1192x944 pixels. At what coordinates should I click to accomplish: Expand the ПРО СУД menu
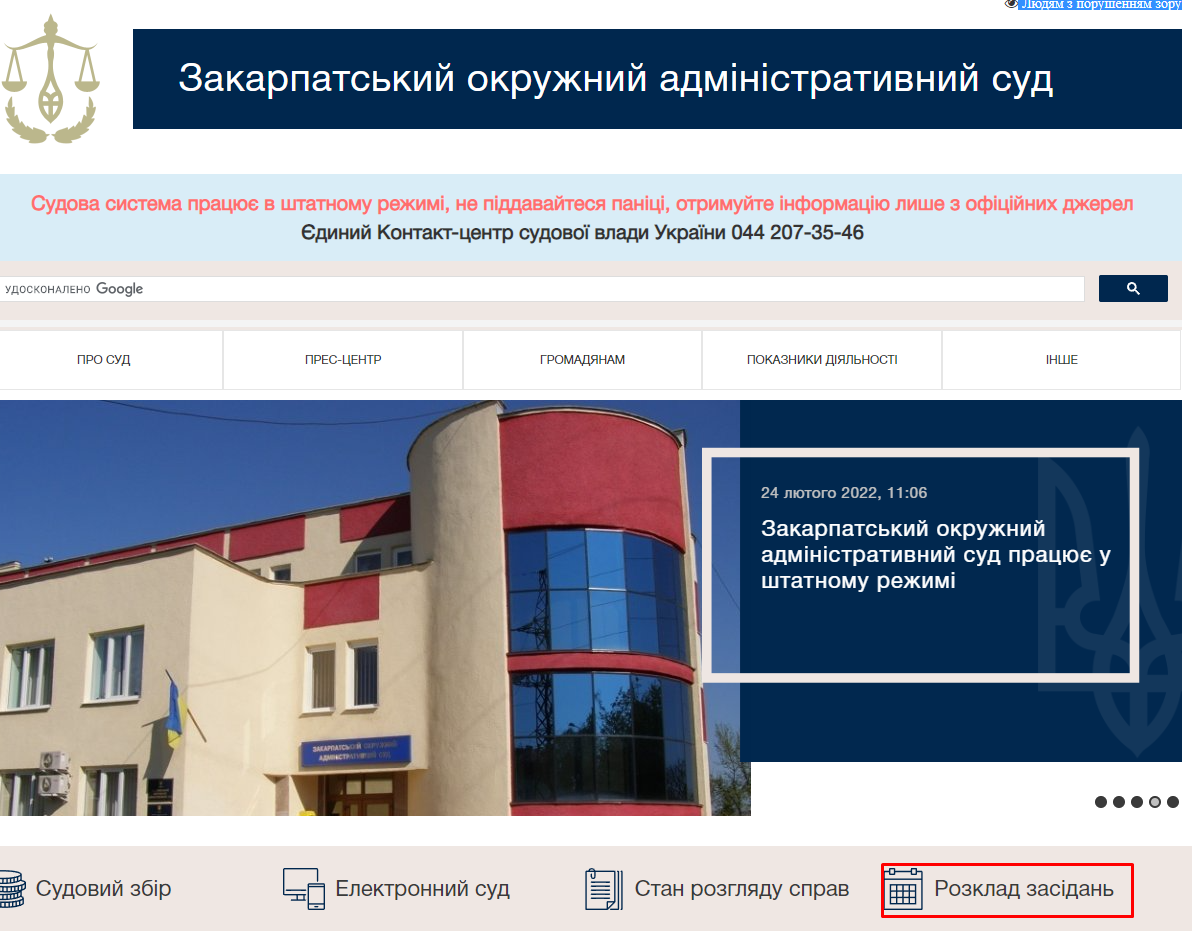pyautogui.click(x=104, y=360)
